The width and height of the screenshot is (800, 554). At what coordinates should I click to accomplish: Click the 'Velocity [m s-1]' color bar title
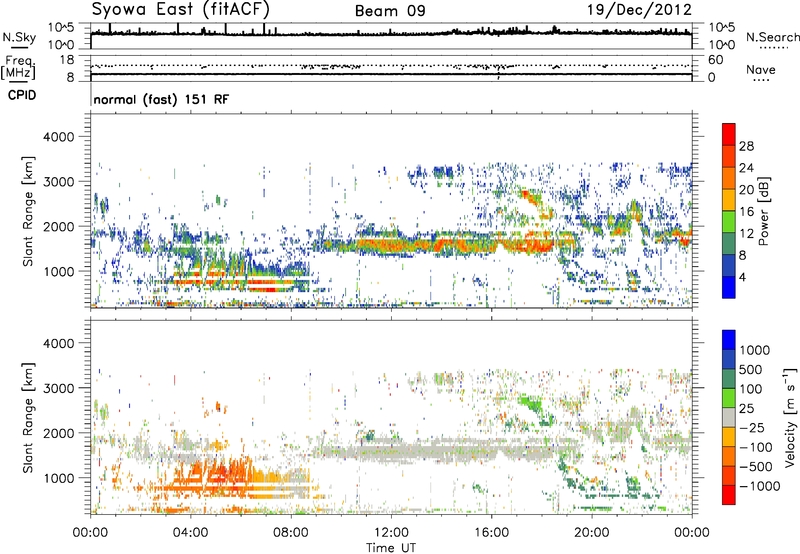pos(790,417)
